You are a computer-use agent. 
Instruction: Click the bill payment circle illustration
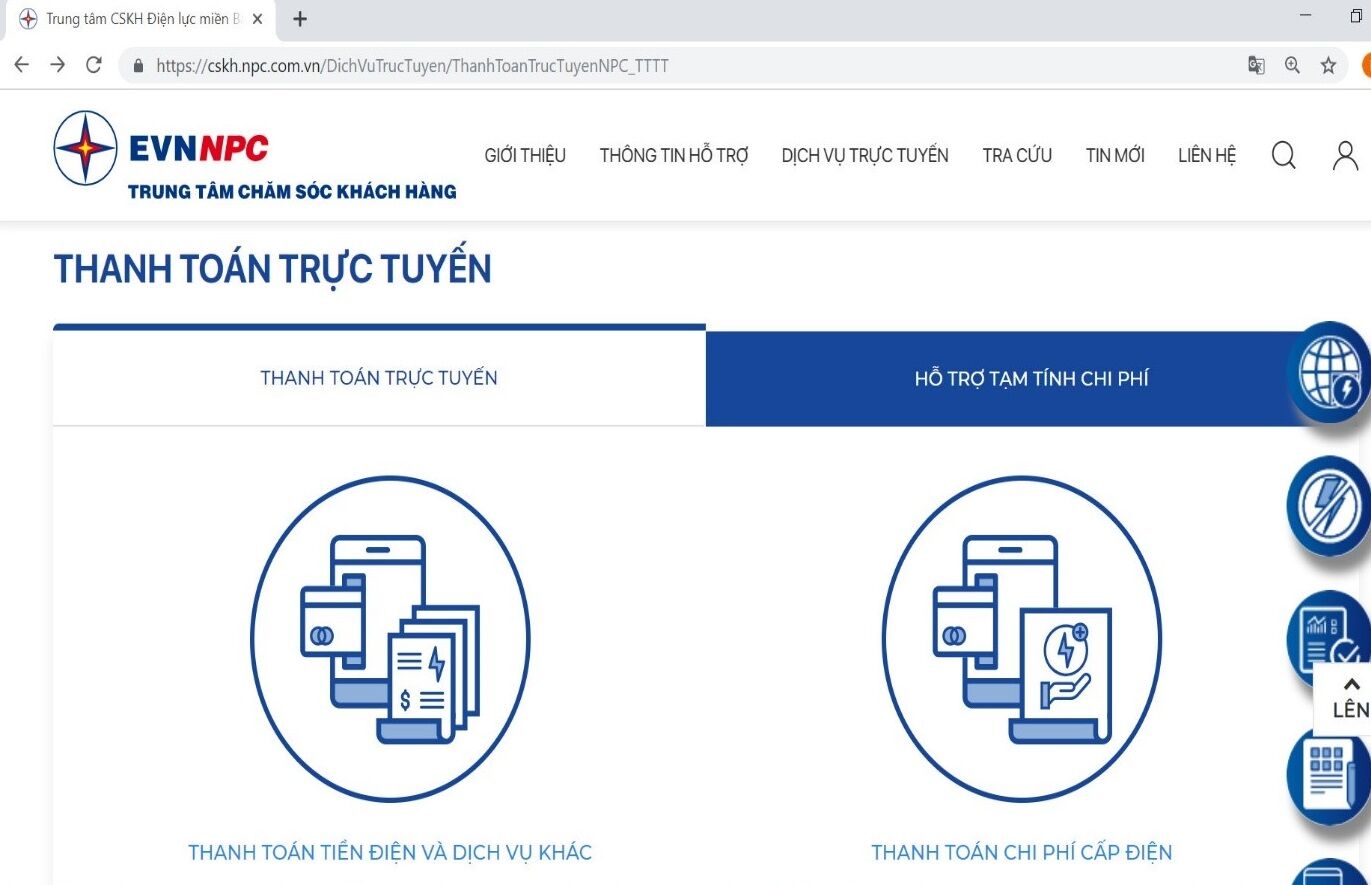[x=390, y=639]
